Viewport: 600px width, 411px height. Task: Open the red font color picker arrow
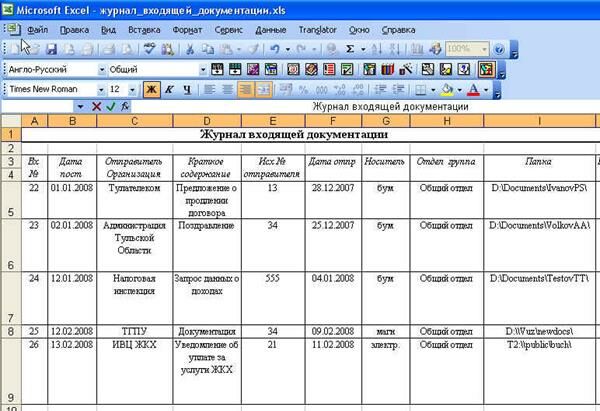click(486, 89)
